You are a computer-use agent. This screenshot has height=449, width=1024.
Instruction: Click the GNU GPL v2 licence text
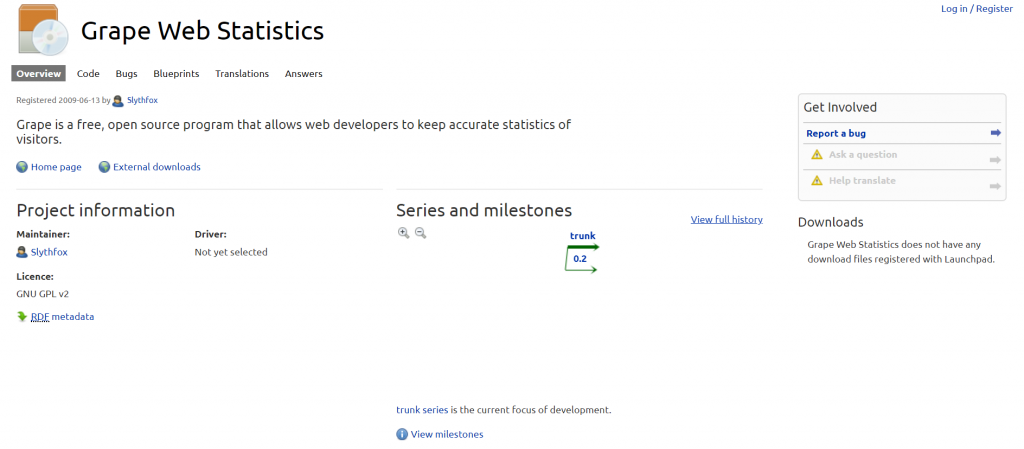pos(42,294)
